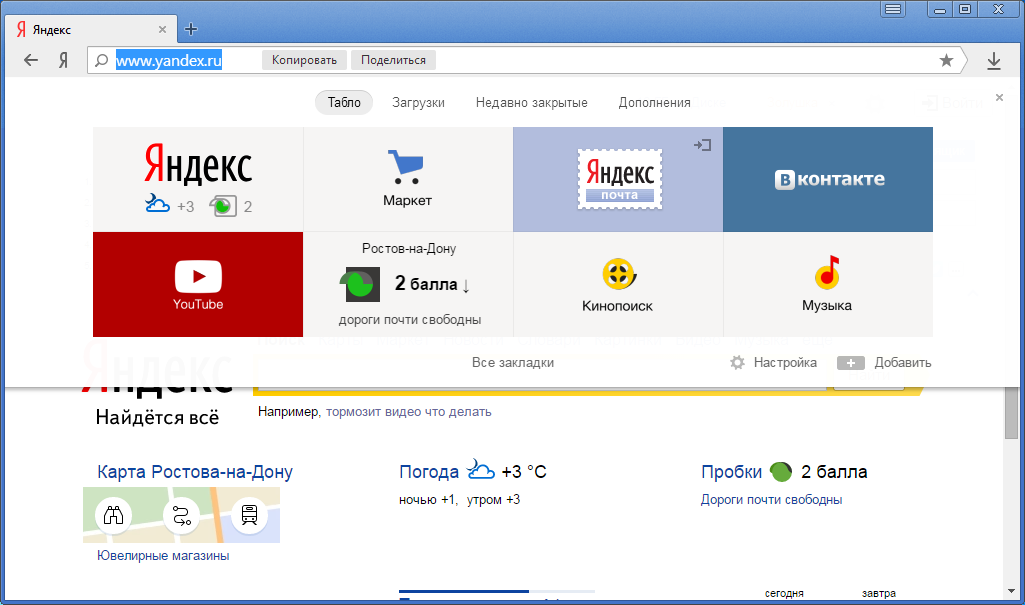Open the Погода link
The image size is (1025, 605).
429,472
